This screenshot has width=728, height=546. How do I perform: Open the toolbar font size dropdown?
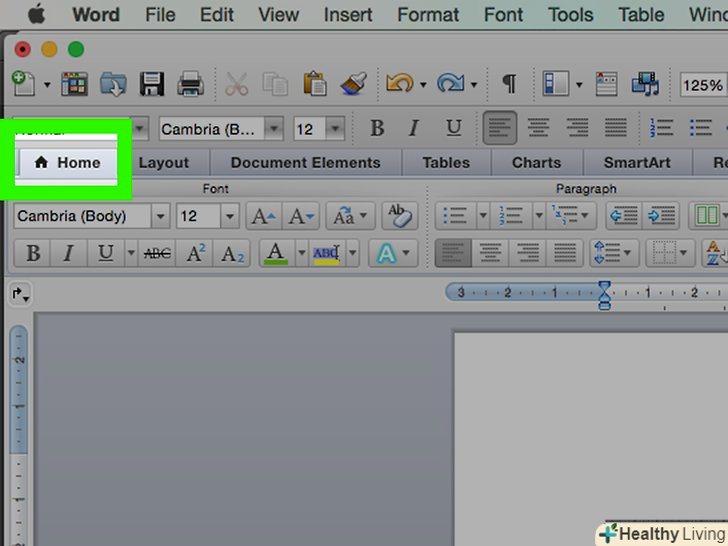coord(335,128)
